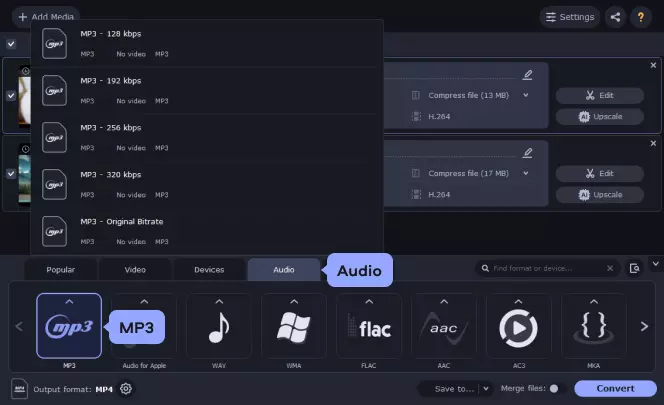Viewport: 664px width, 405px height.
Task: Click the pencil rename icon for second file
Action: 527,153
